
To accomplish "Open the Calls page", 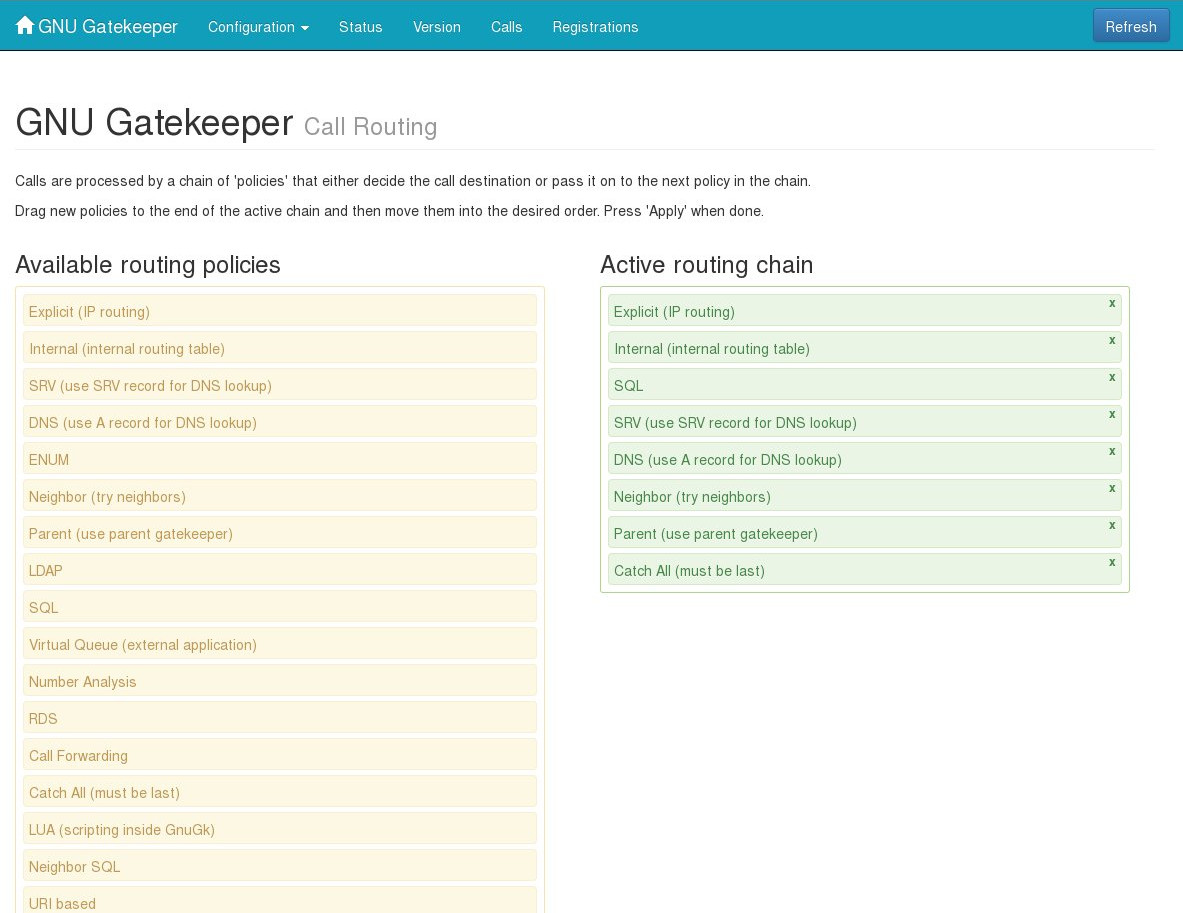I will pyautogui.click(x=506, y=26).
